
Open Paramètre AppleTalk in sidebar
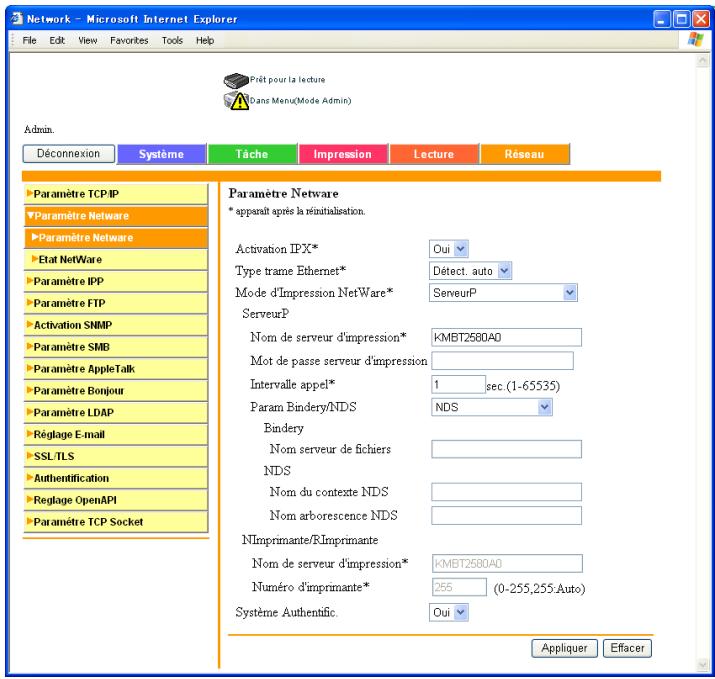116,369
